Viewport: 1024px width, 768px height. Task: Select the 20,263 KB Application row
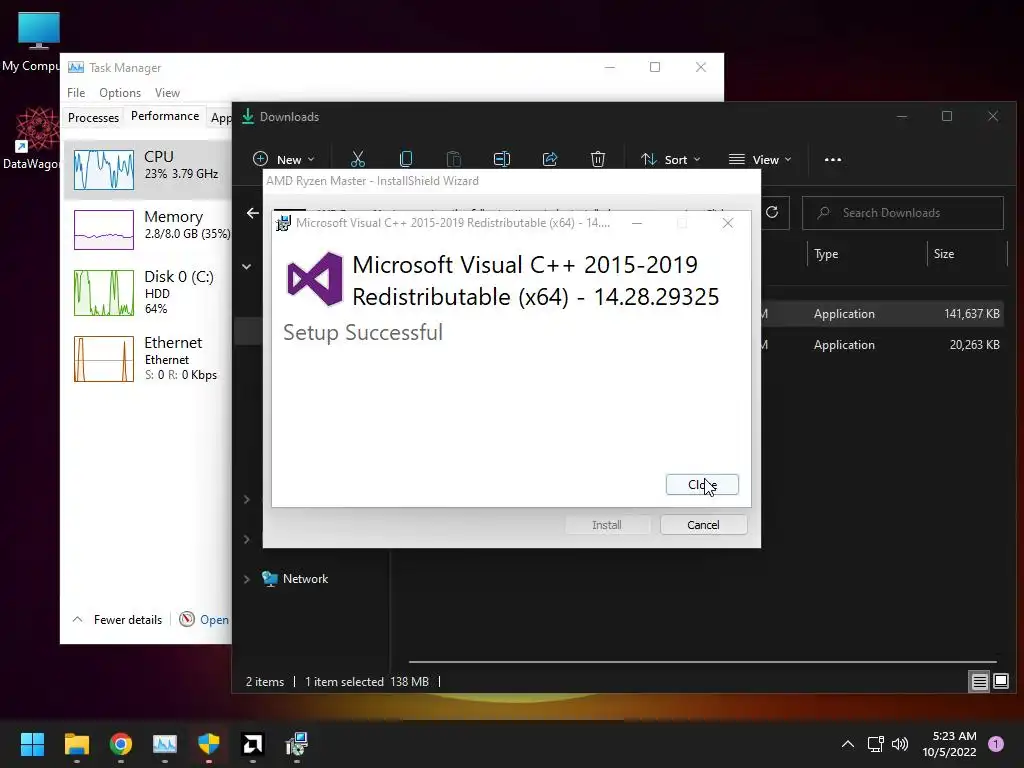click(x=885, y=345)
